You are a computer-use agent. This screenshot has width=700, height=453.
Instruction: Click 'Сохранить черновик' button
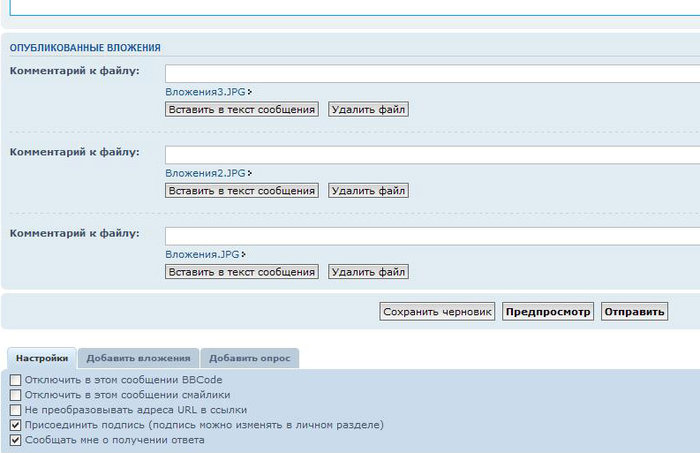pyautogui.click(x=438, y=312)
